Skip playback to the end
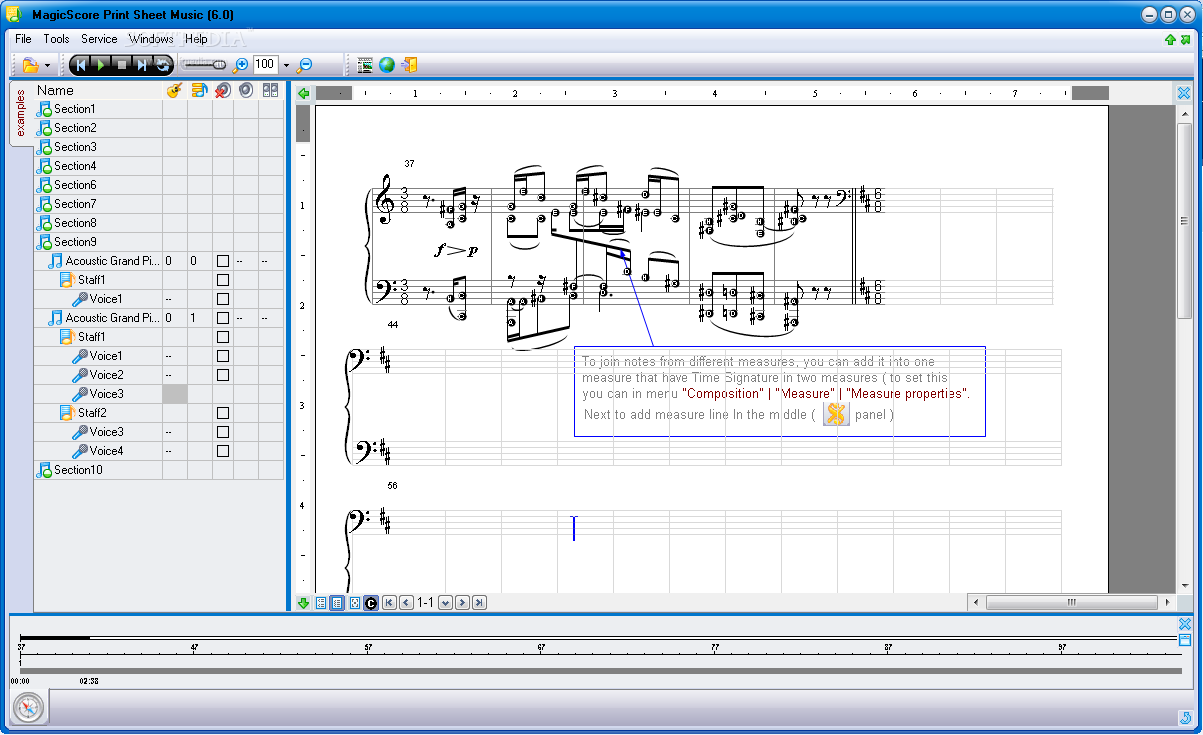Image resolution: width=1203 pixels, height=735 pixels. [142, 65]
